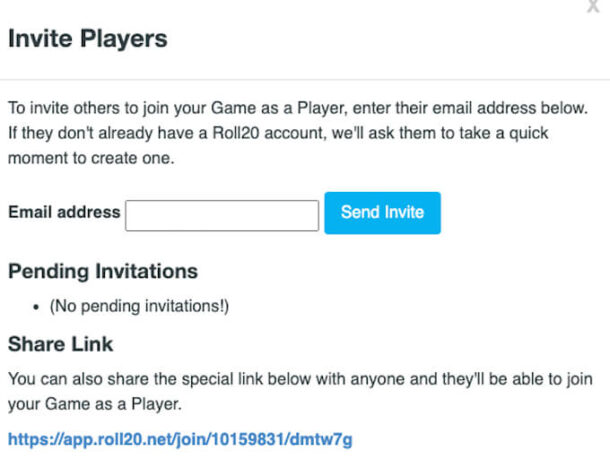
Task: Click the Send Invite button
Action: [x=382, y=213]
